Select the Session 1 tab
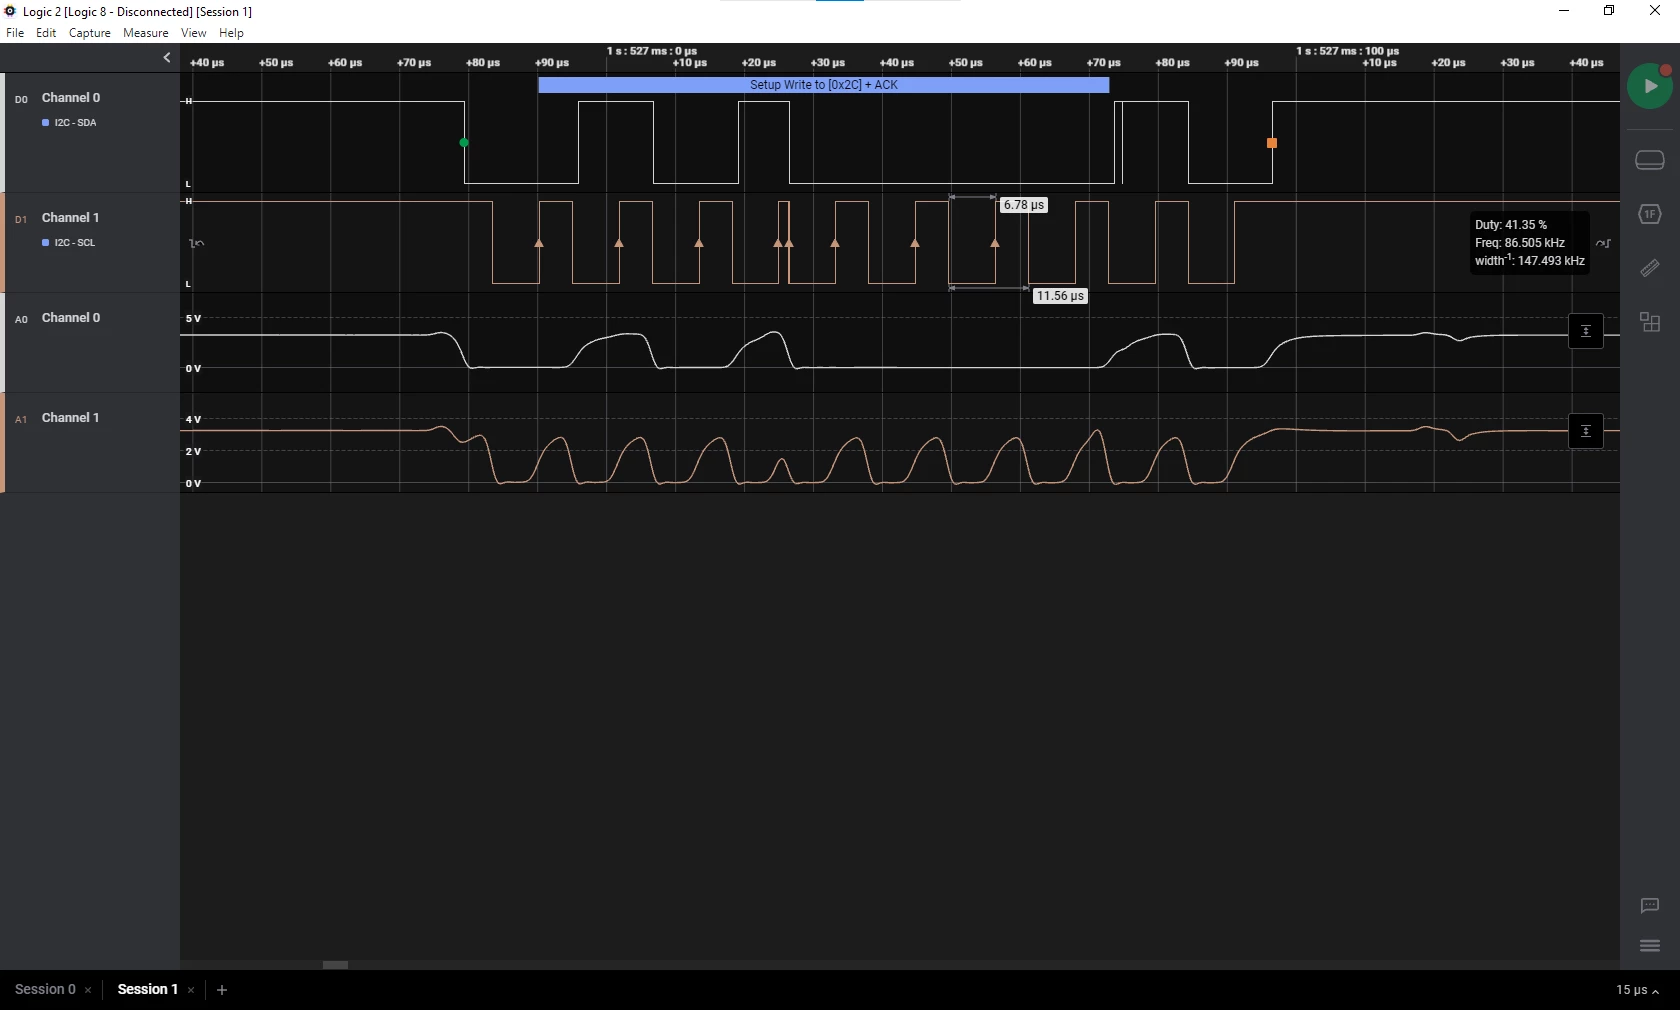 147,989
